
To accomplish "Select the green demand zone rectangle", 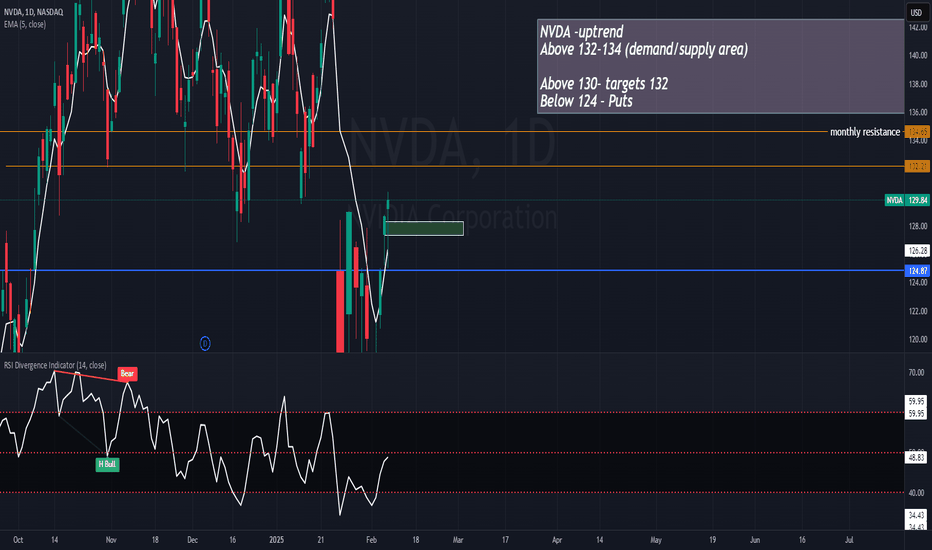I will [424, 228].
